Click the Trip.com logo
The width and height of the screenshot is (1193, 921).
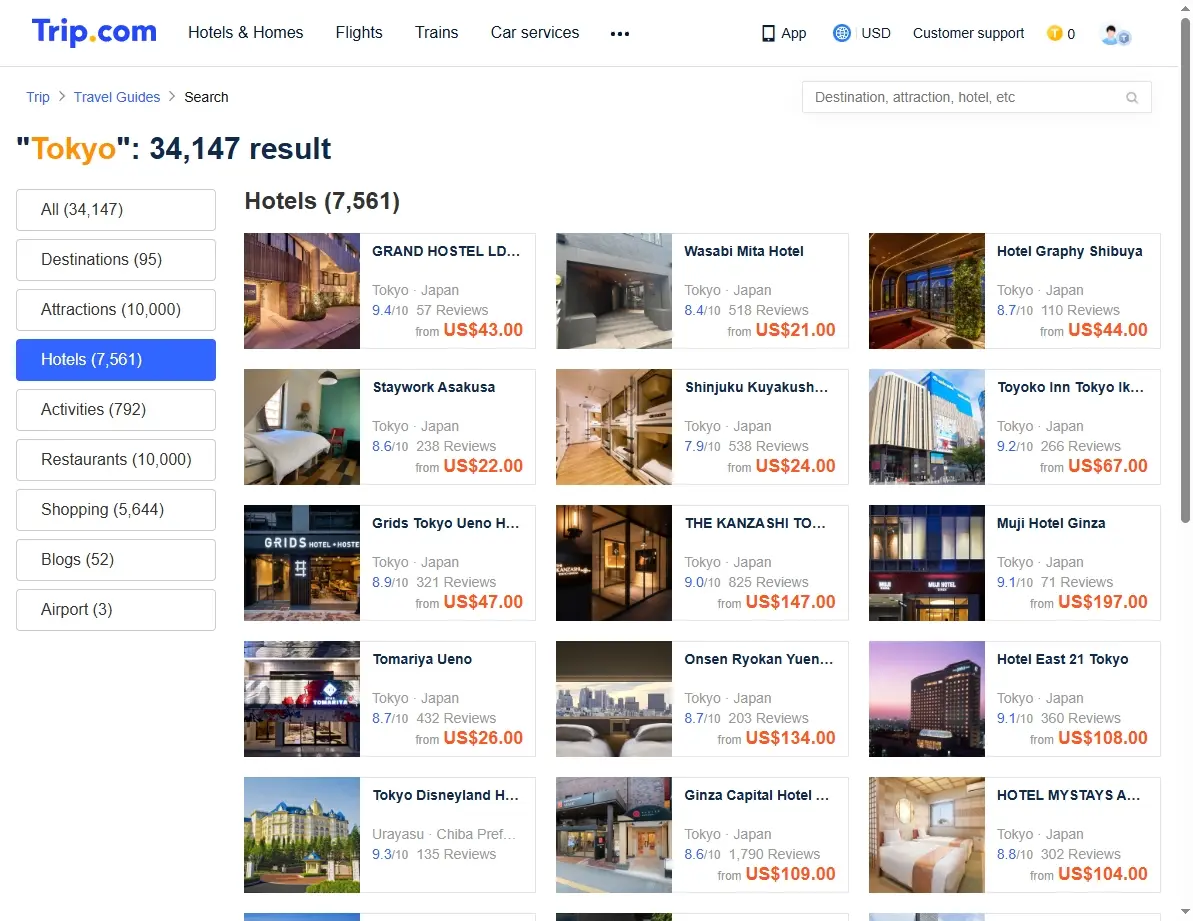(x=94, y=32)
